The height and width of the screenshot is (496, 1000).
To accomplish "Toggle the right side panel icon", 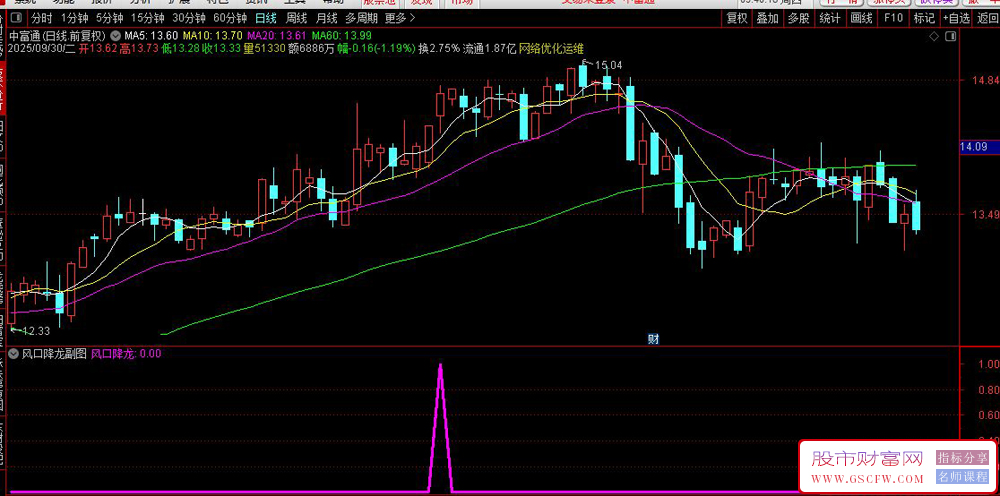I will click(x=952, y=38).
